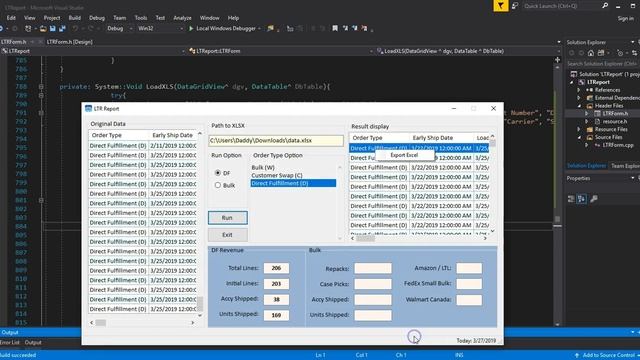The height and width of the screenshot is (360, 640).
Task: Click the Navigate Backward toolbar icon
Action: (x=2, y=29)
